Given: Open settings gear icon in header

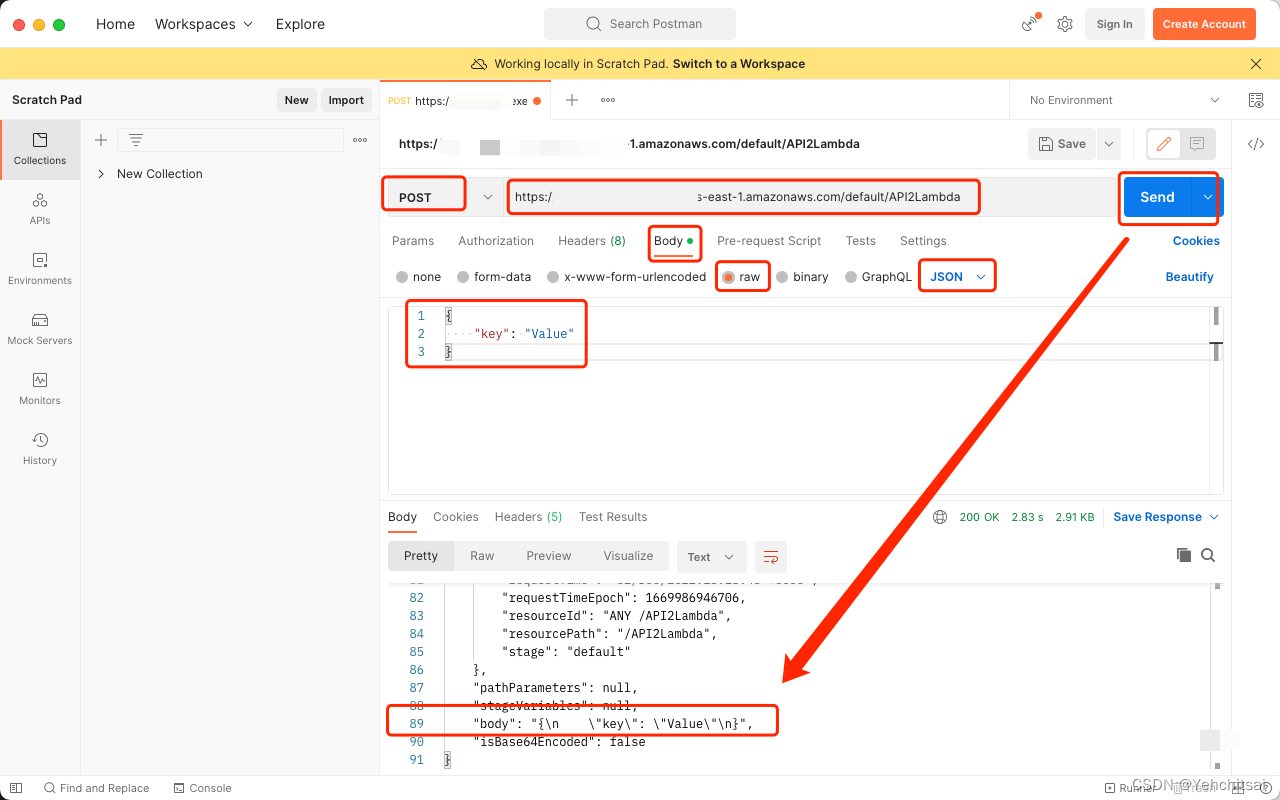Looking at the screenshot, I should (x=1065, y=24).
